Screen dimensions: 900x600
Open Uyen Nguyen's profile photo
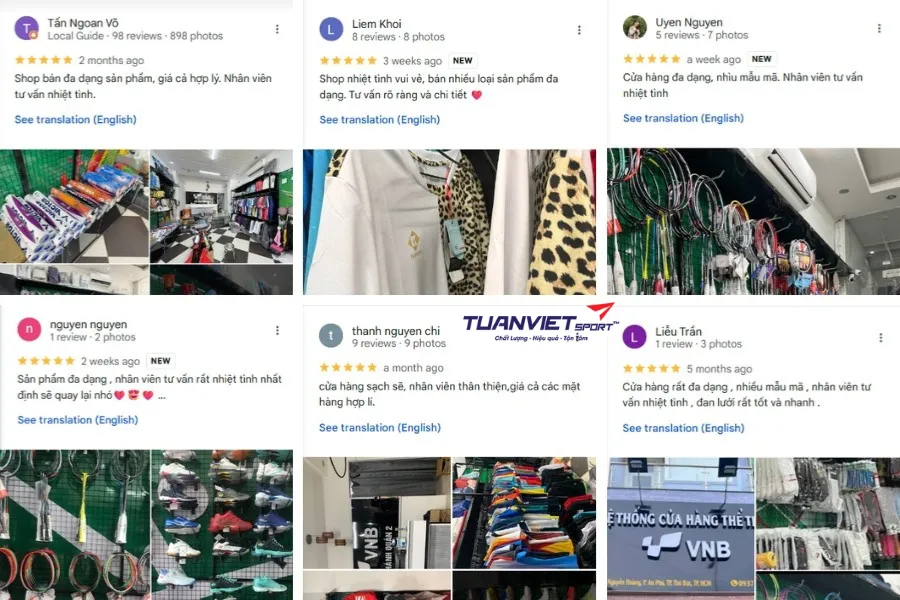click(634, 27)
